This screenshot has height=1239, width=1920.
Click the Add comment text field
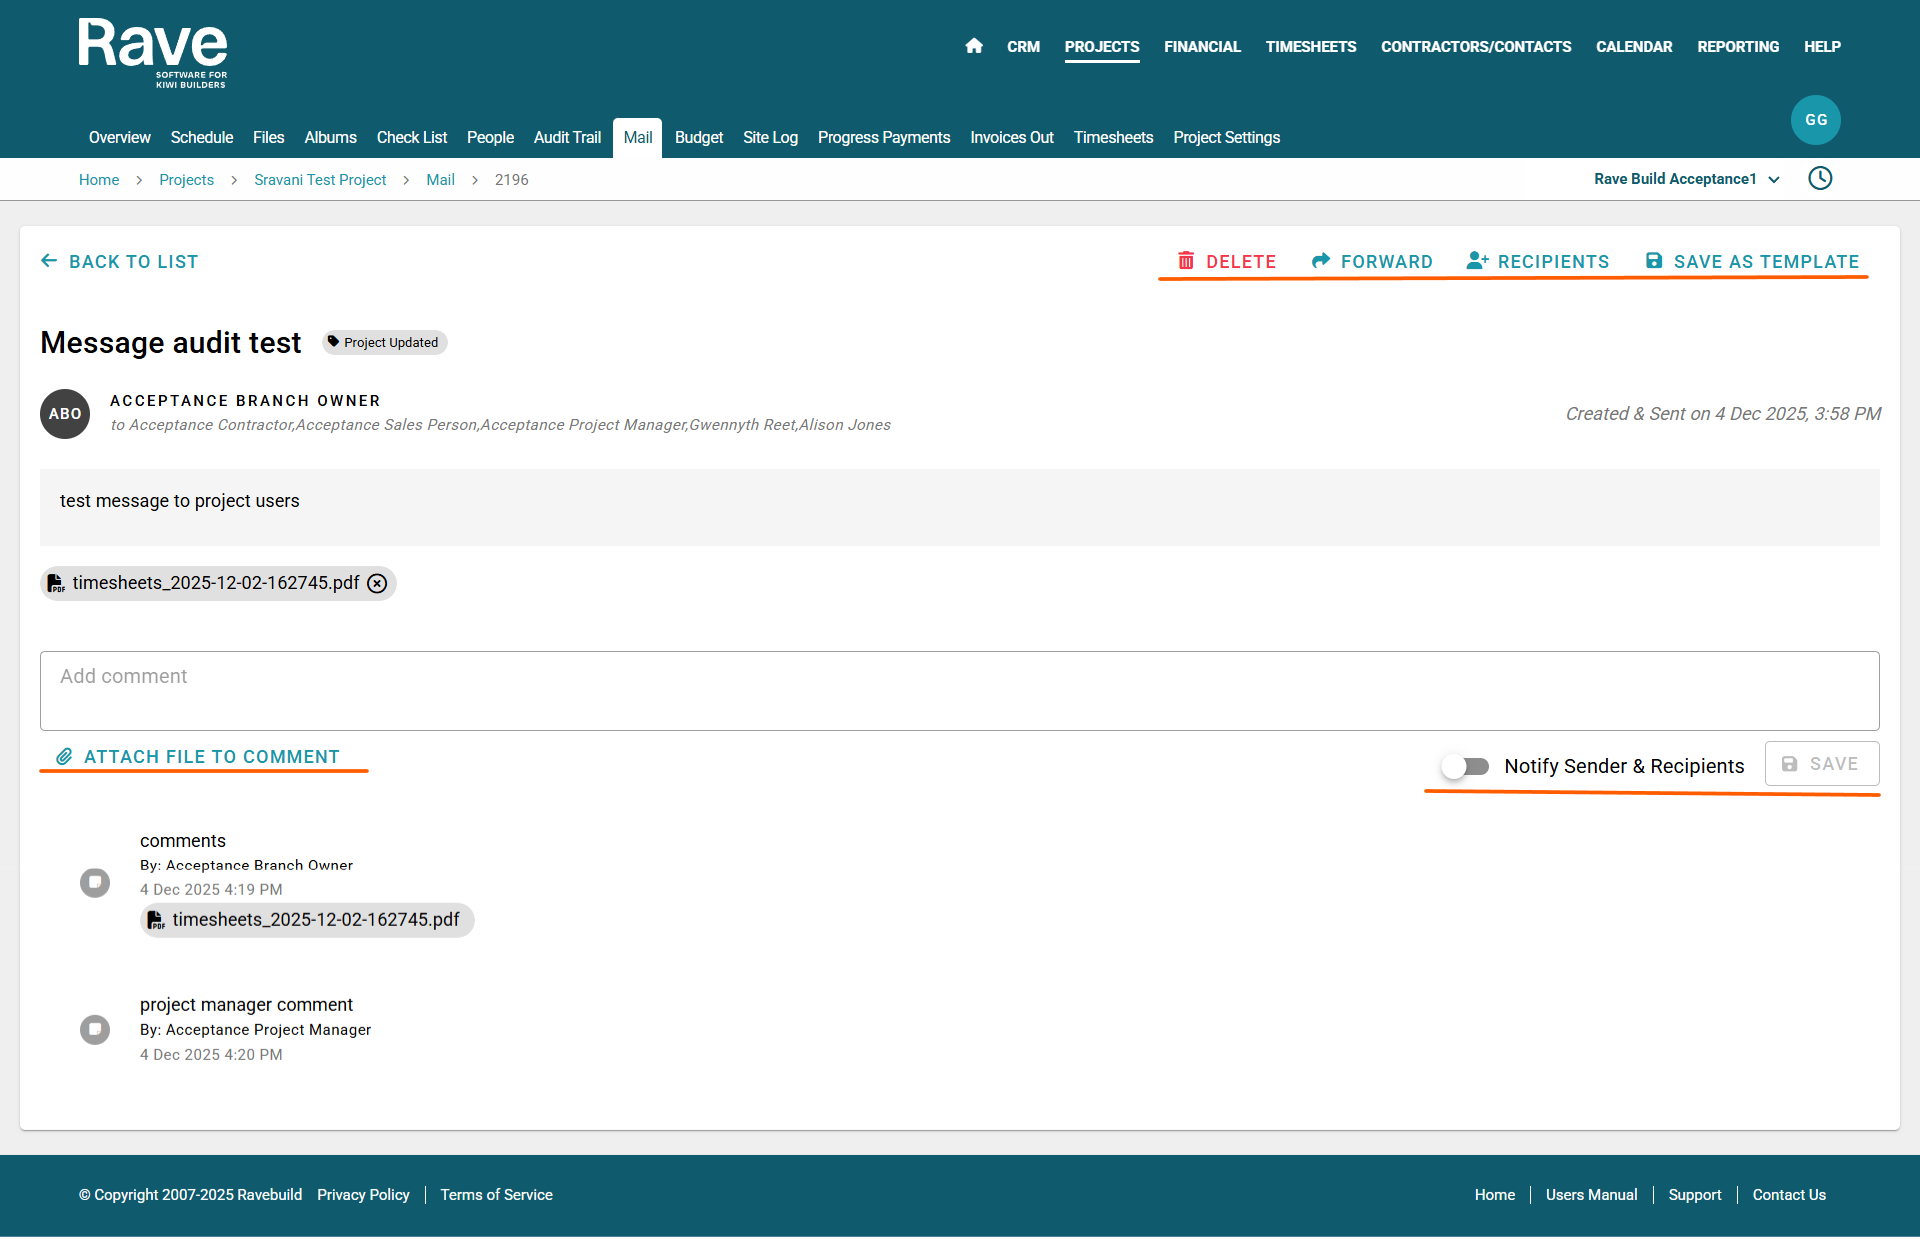pyautogui.click(x=959, y=691)
